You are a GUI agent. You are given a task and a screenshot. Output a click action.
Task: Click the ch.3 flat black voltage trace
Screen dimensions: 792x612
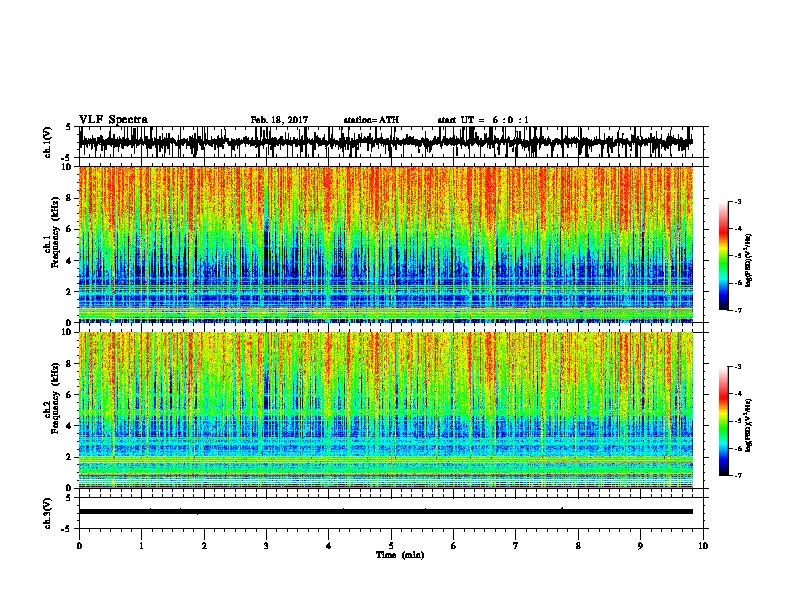tap(386, 512)
